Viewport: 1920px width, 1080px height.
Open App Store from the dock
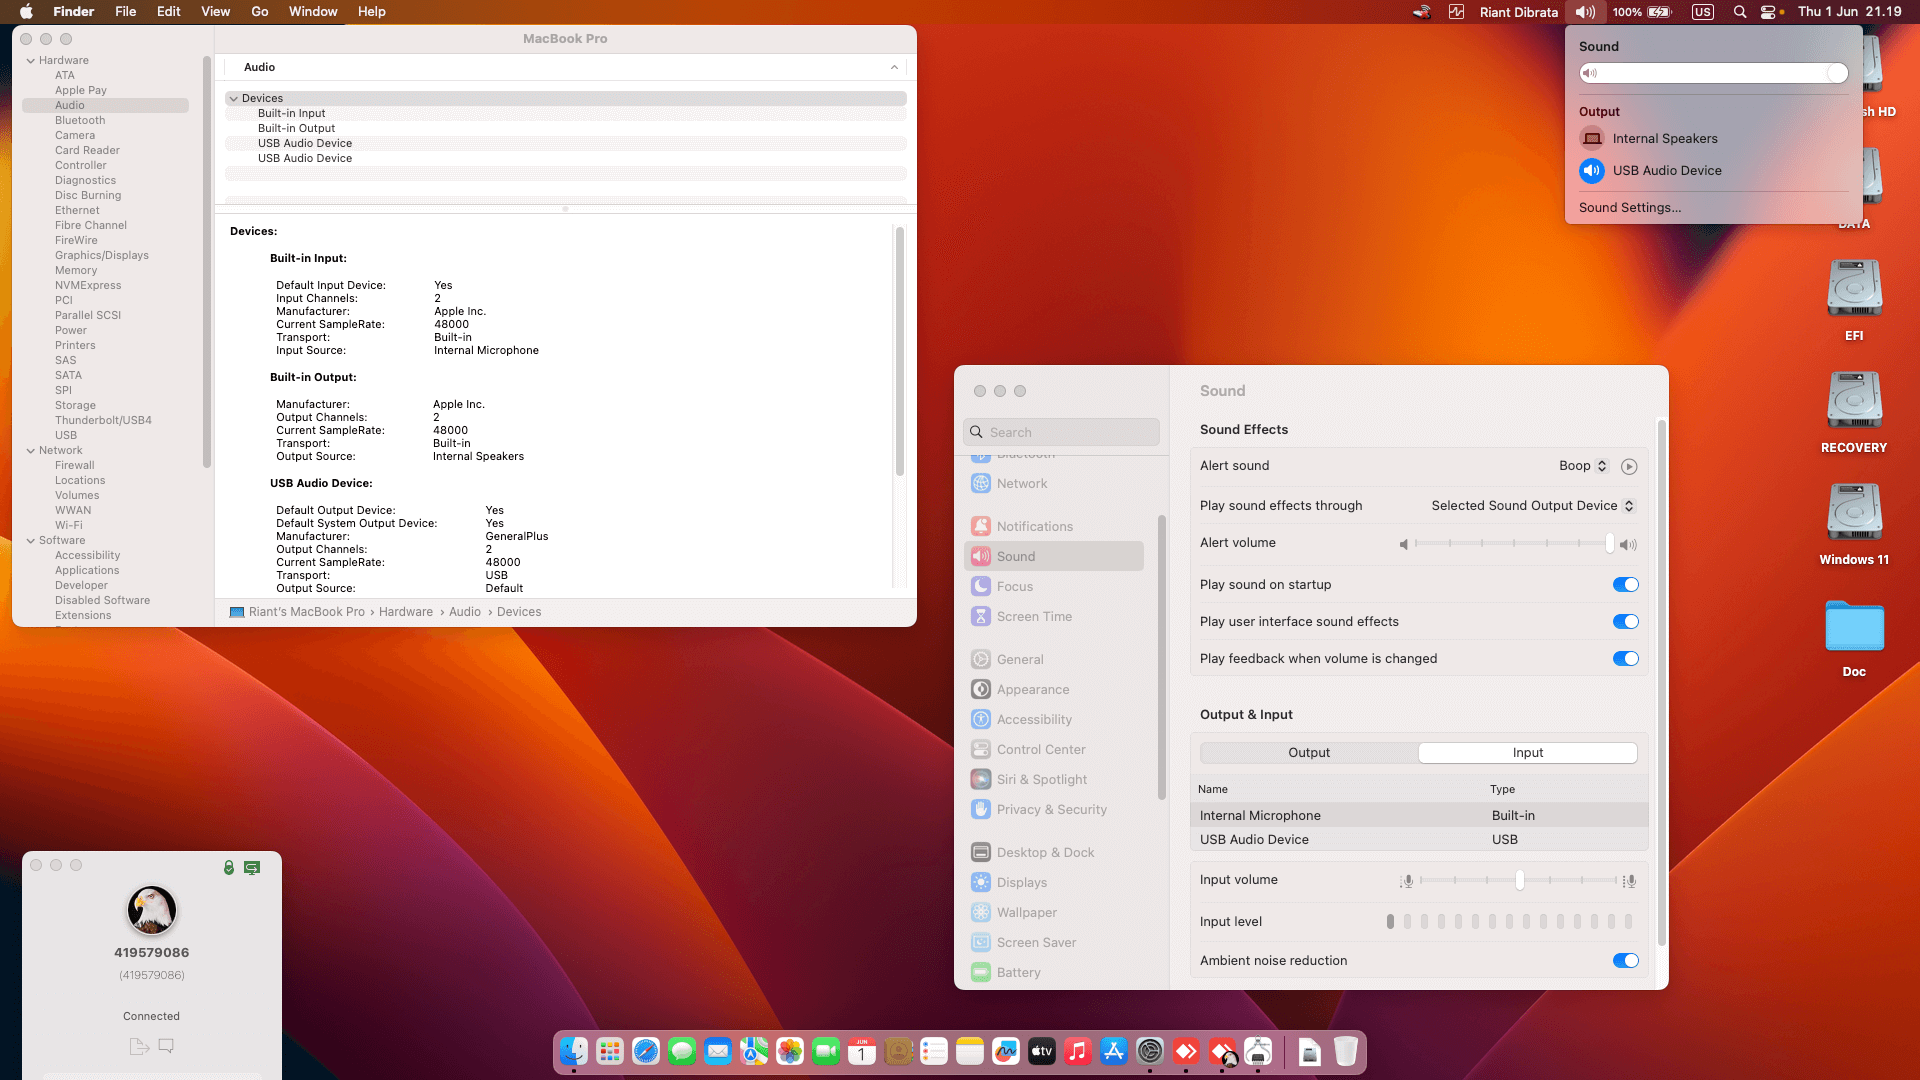click(1113, 1051)
